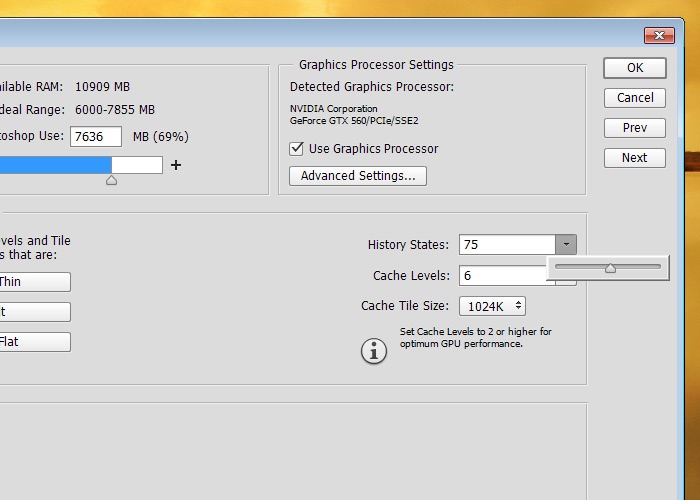The image size is (700, 500).
Task: Click the info icon next to the cache tip
Action: (x=373, y=351)
